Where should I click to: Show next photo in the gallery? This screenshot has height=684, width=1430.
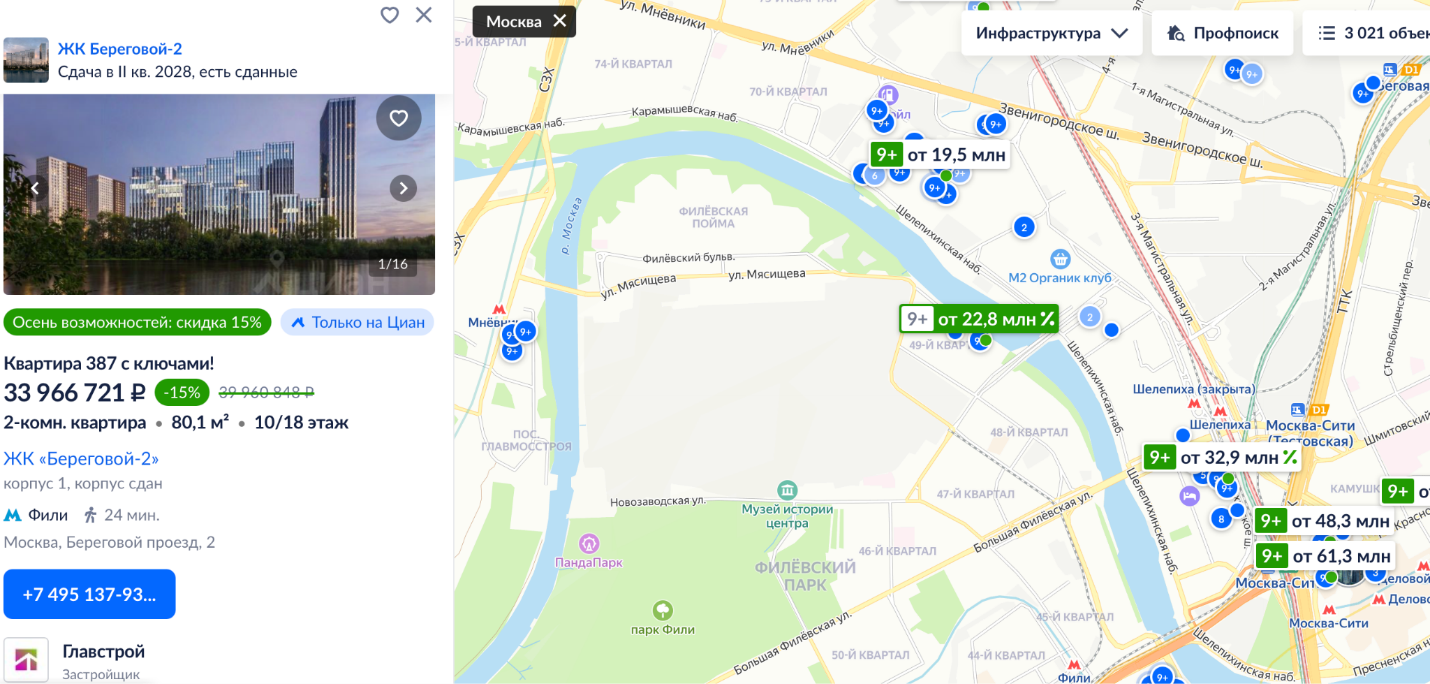(x=403, y=188)
